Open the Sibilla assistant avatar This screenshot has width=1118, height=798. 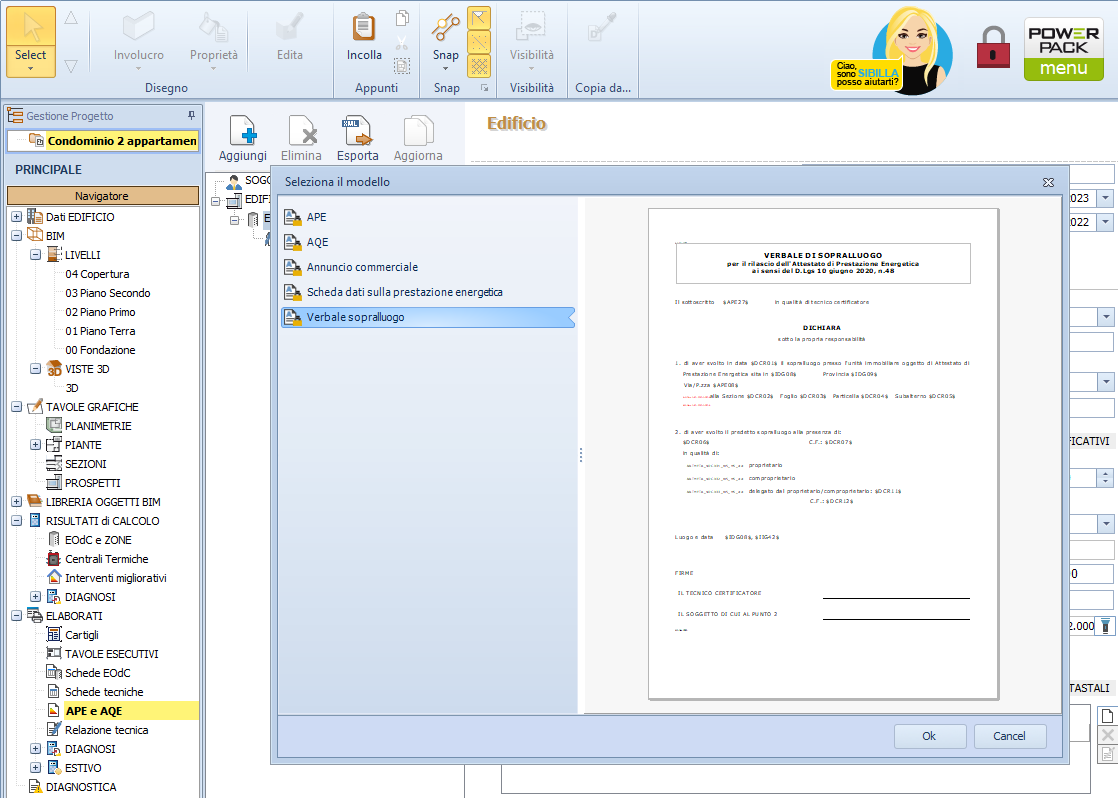(x=912, y=48)
